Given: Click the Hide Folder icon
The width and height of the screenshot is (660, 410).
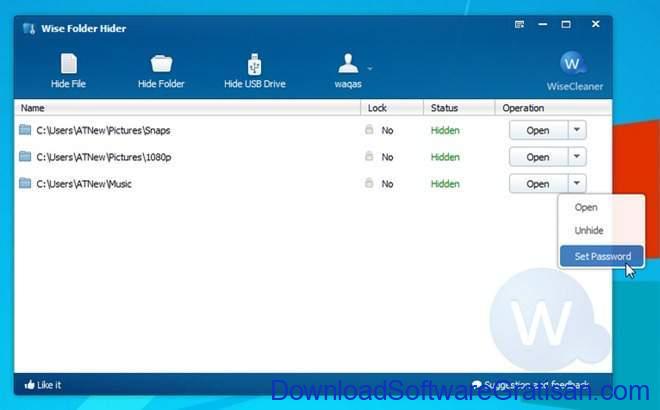Looking at the screenshot, I should coord(162,64).
